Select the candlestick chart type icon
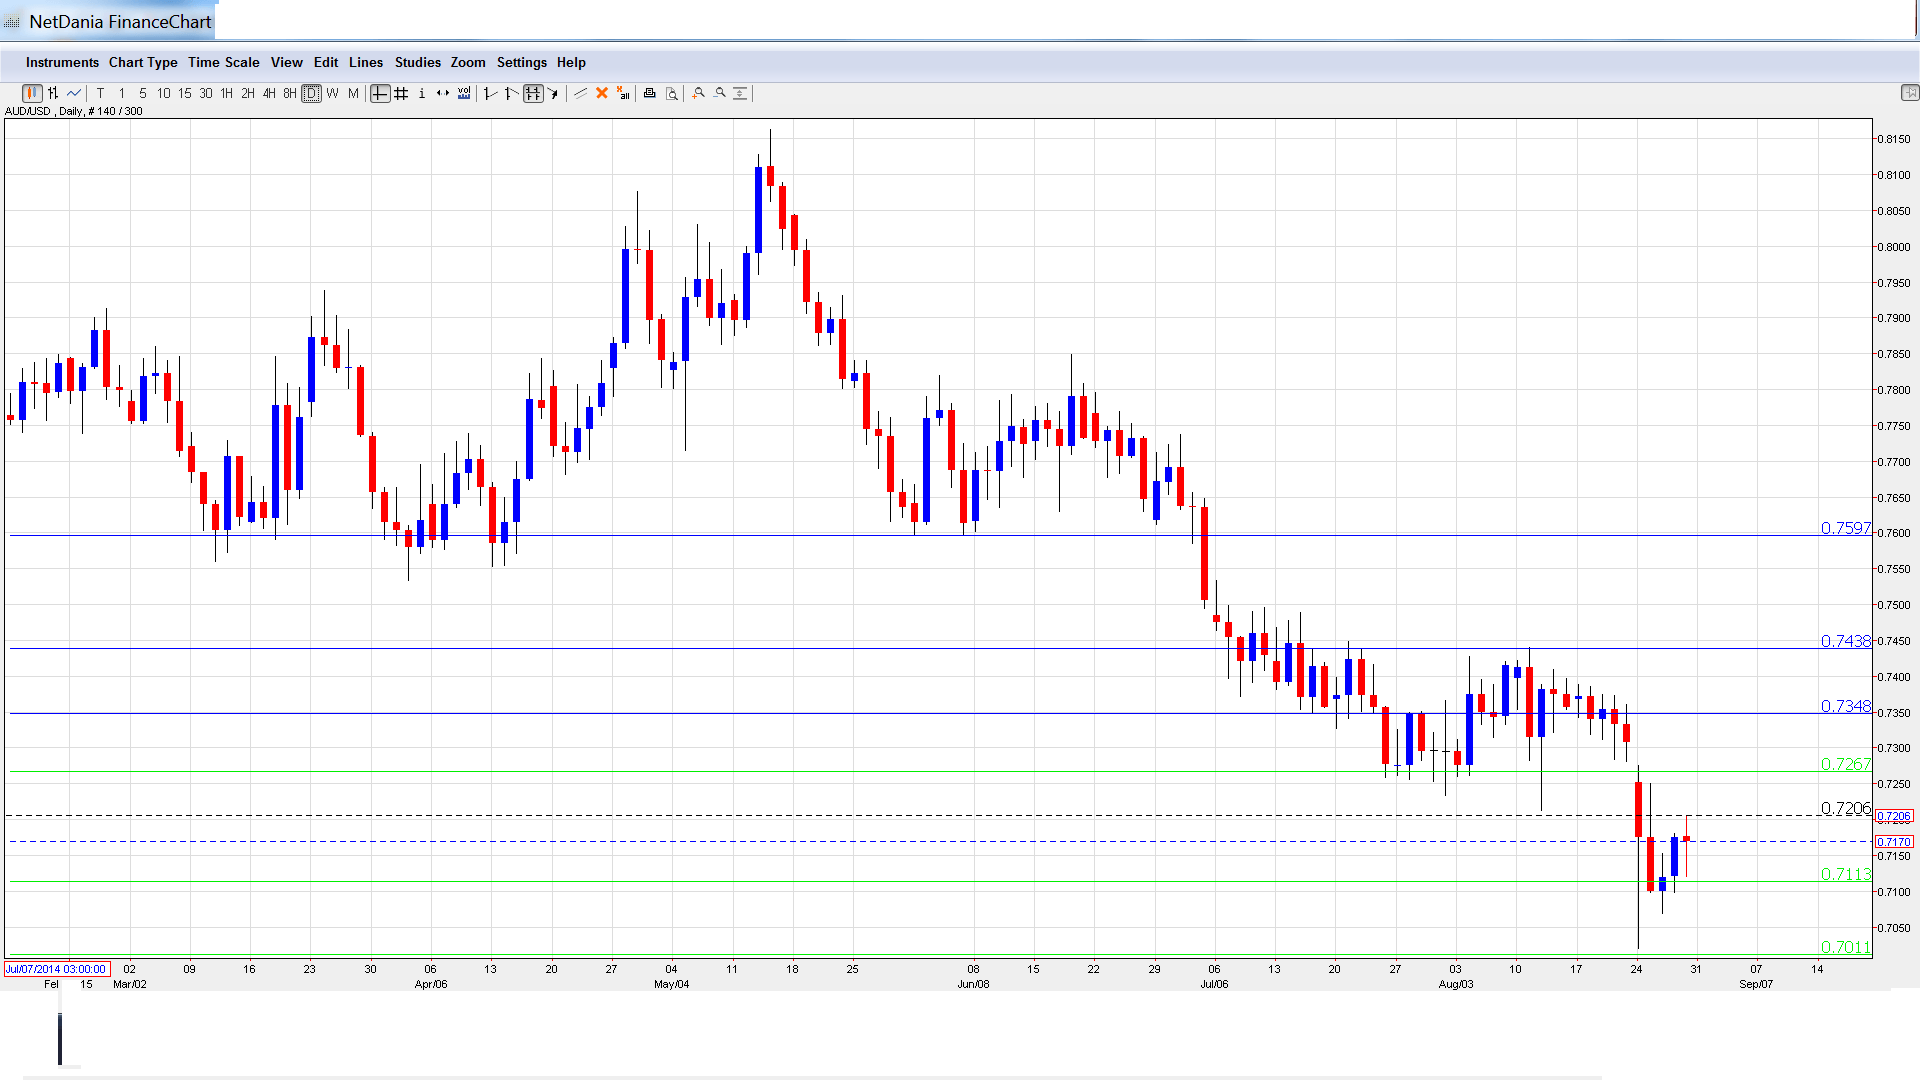Screen dimensions: 1920x1080 32,93
